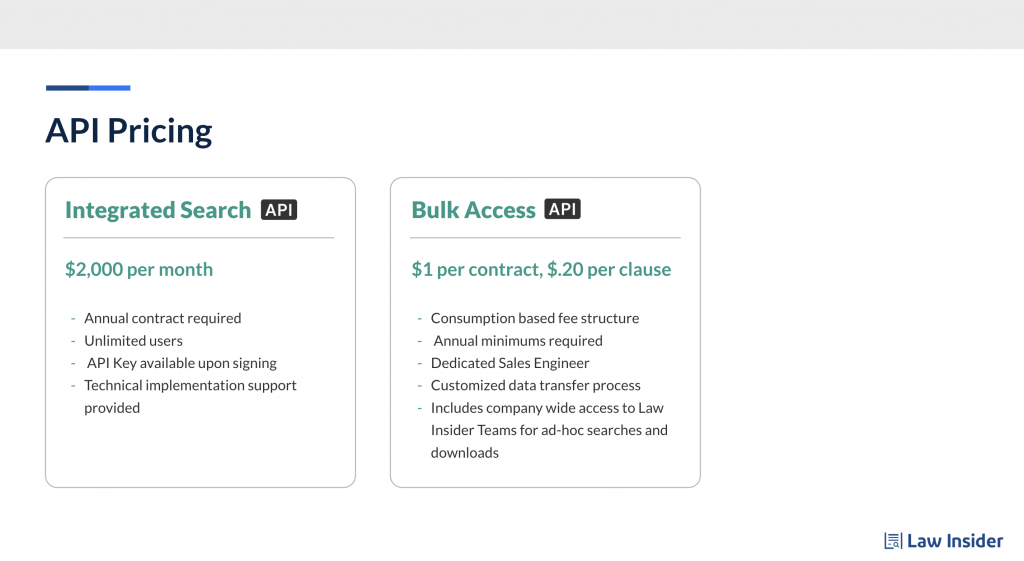Click the $1 per contract price line
Screen dimensions: 1024x561
[x=541, y=269]
